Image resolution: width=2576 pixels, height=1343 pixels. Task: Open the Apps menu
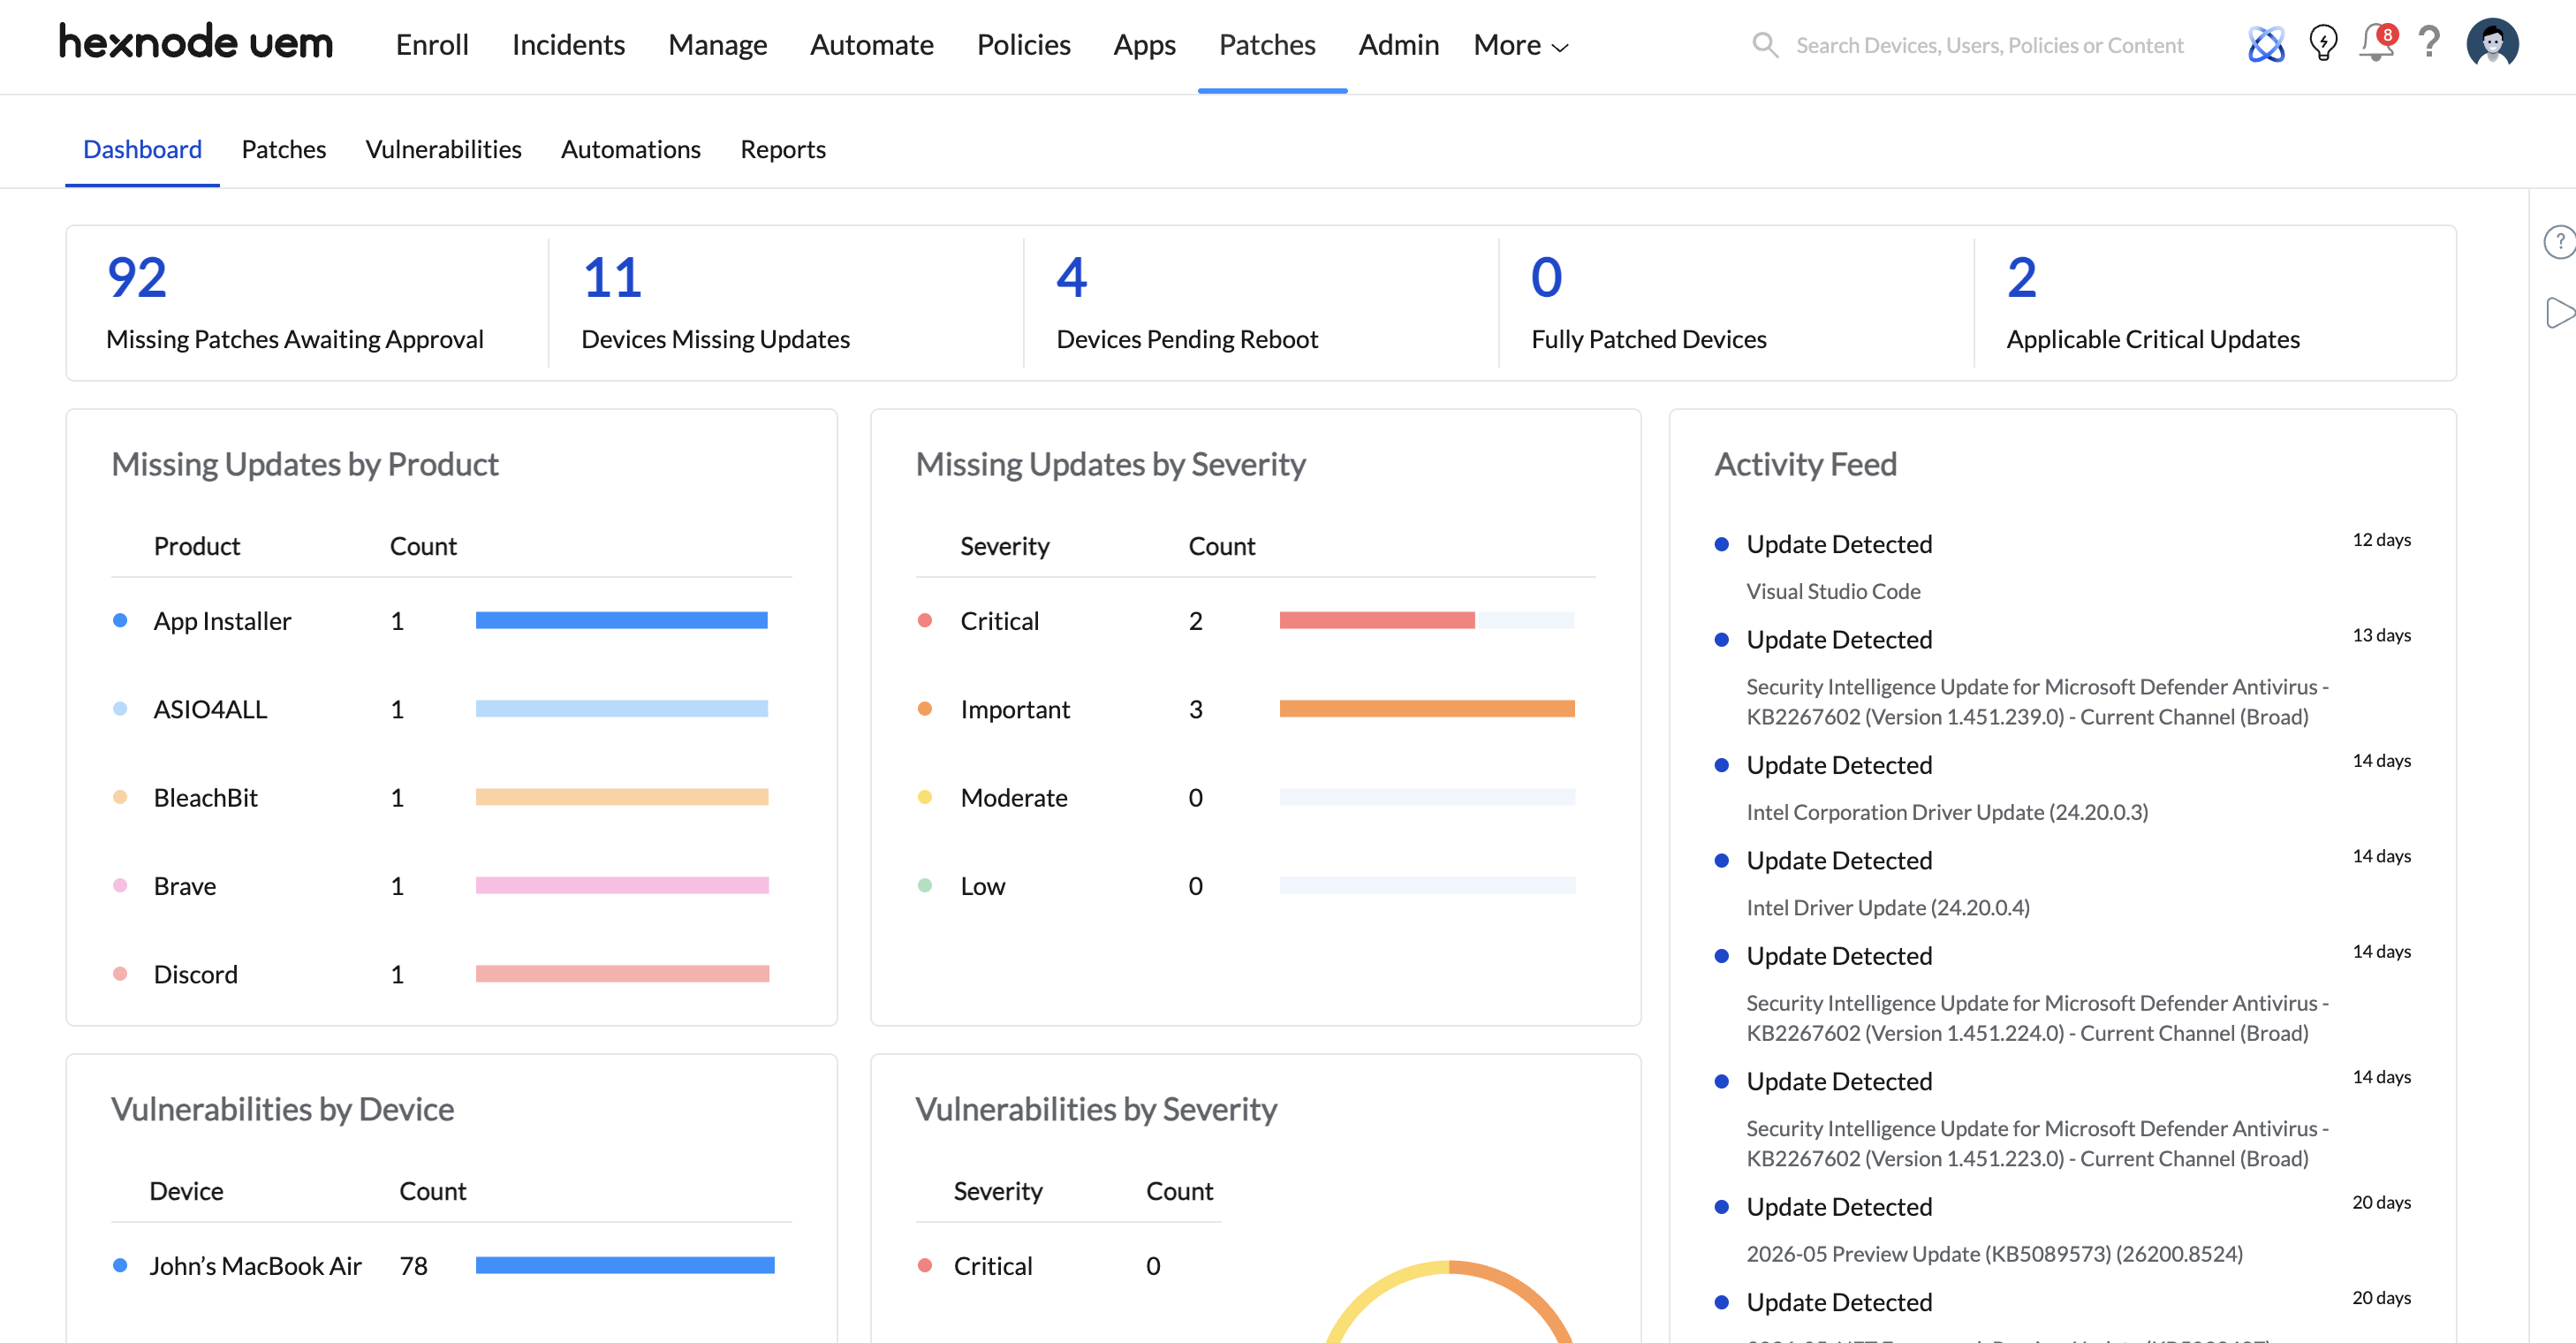(1144, 45)
